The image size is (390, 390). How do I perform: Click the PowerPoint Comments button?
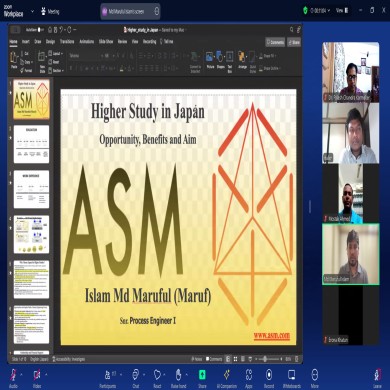click(275, 42)
